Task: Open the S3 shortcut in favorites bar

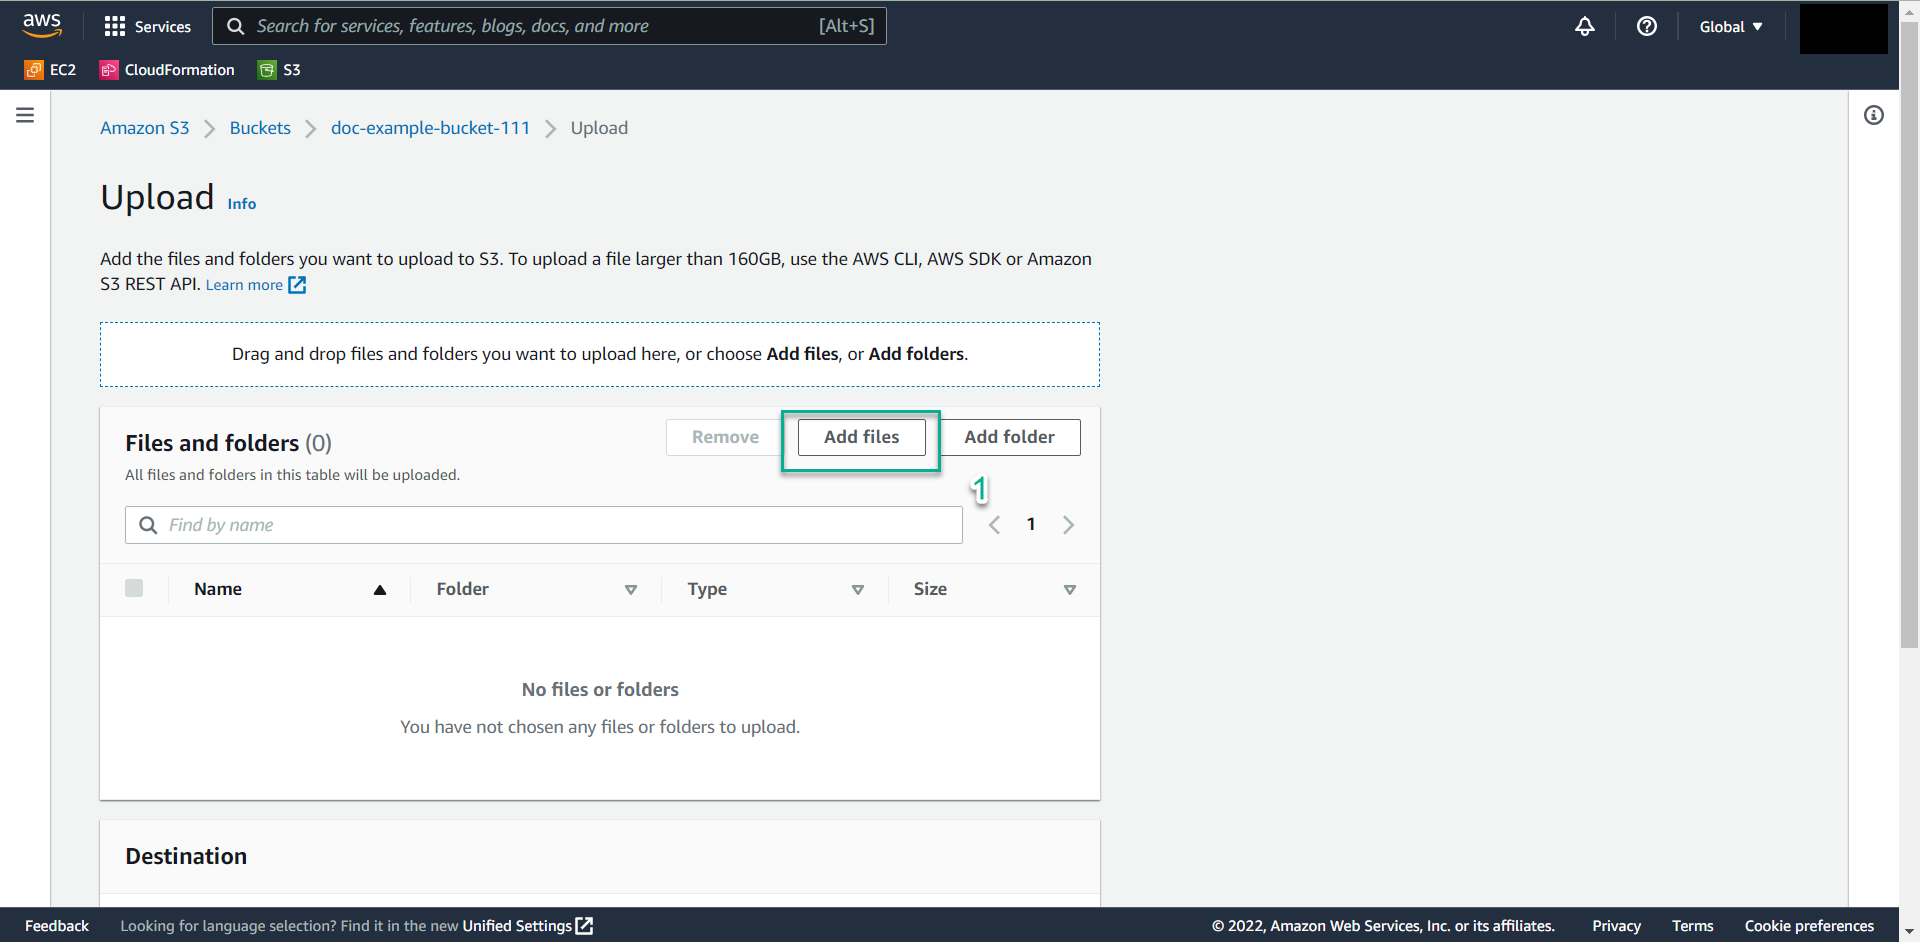Action: [x=280, y=70]
